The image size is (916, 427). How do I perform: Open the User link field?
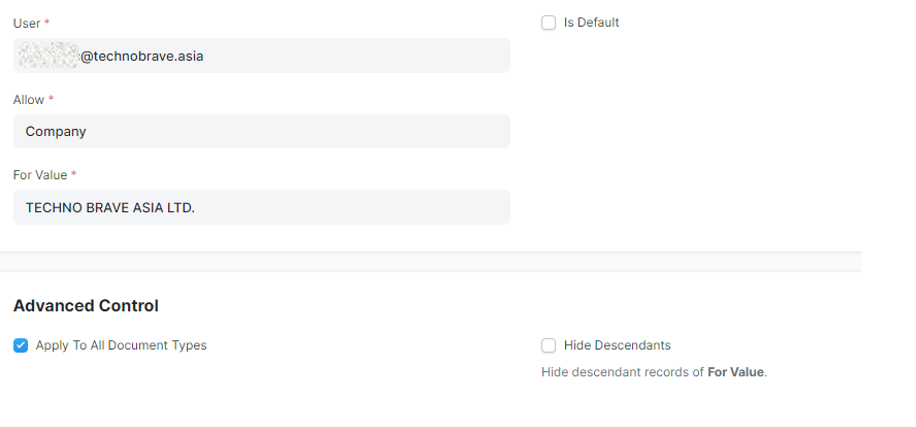(x=262, y=55)
